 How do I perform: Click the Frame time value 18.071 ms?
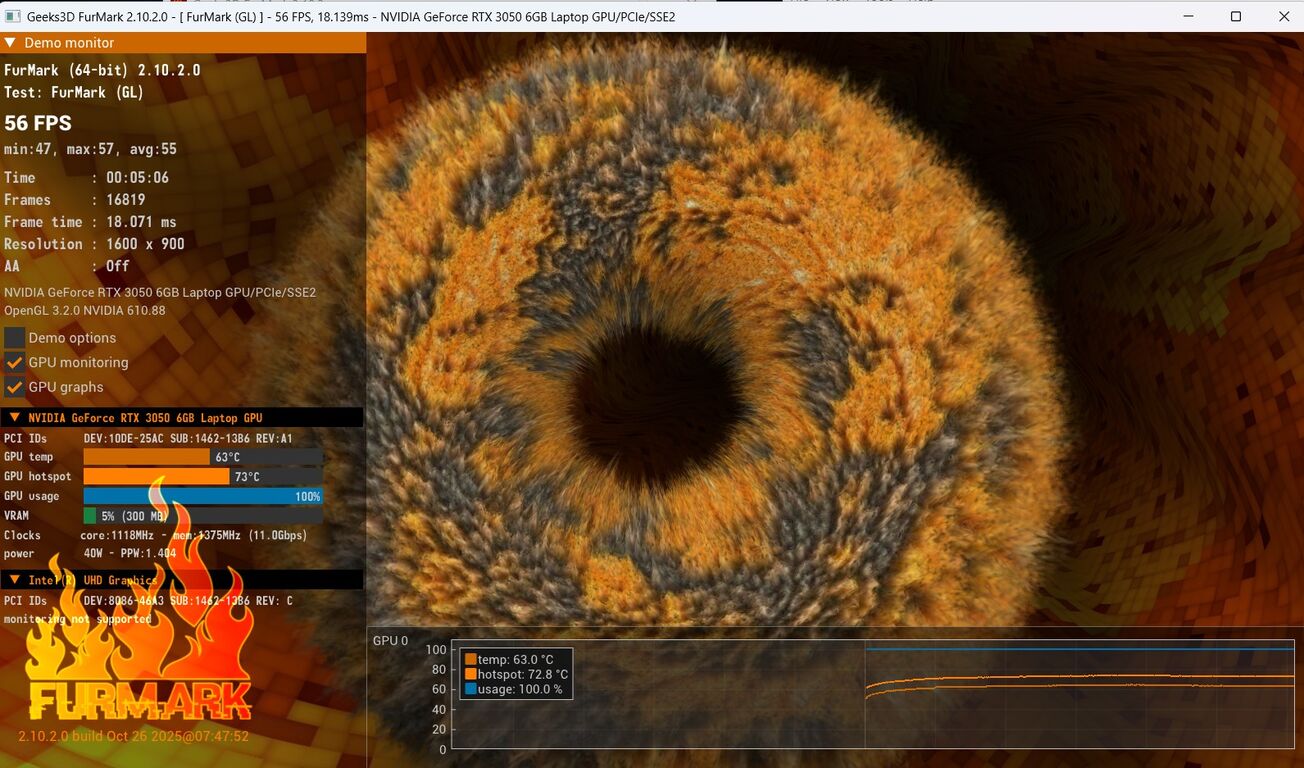pos(141,222)
